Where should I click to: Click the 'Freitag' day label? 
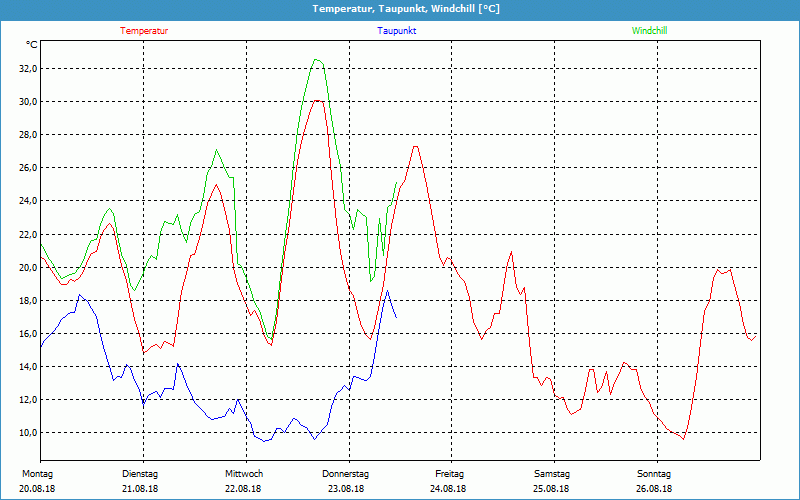click(449, 474)
